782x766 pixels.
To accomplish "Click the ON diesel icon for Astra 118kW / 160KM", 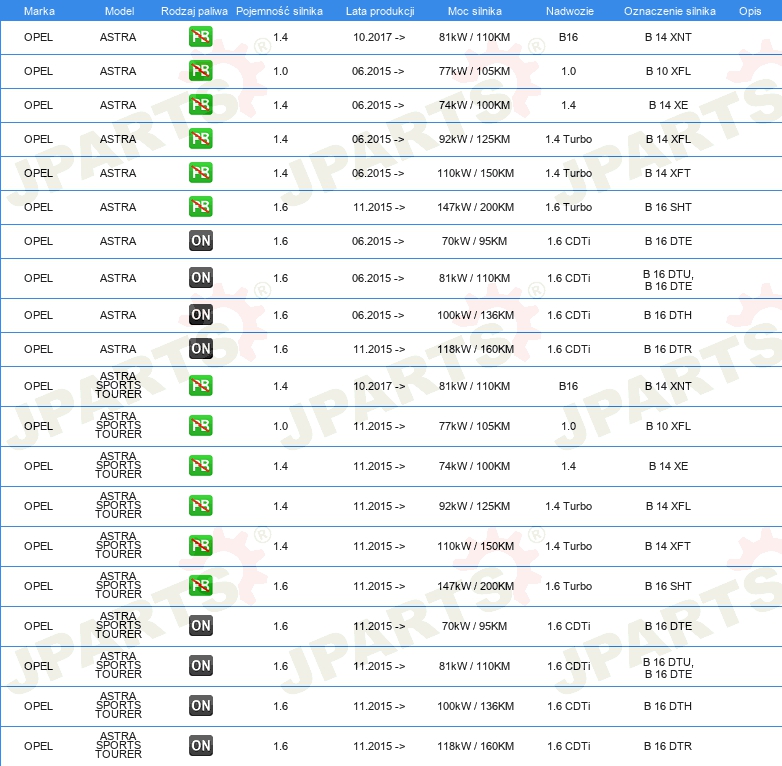I will pos(200,349).
